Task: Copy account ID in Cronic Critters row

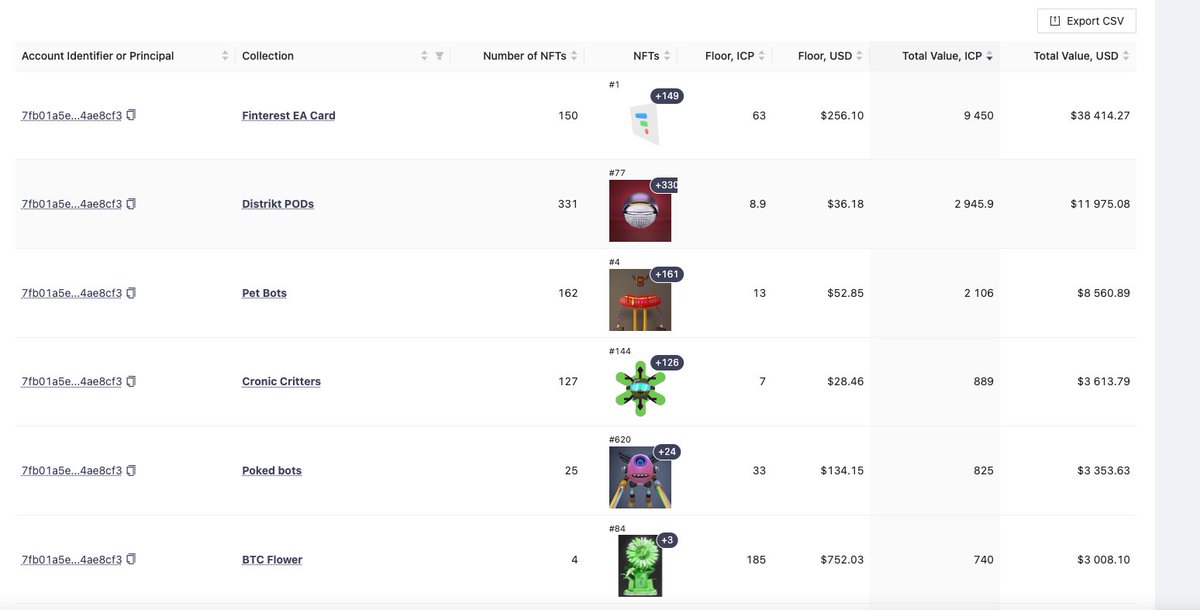Action: [131, 381]
